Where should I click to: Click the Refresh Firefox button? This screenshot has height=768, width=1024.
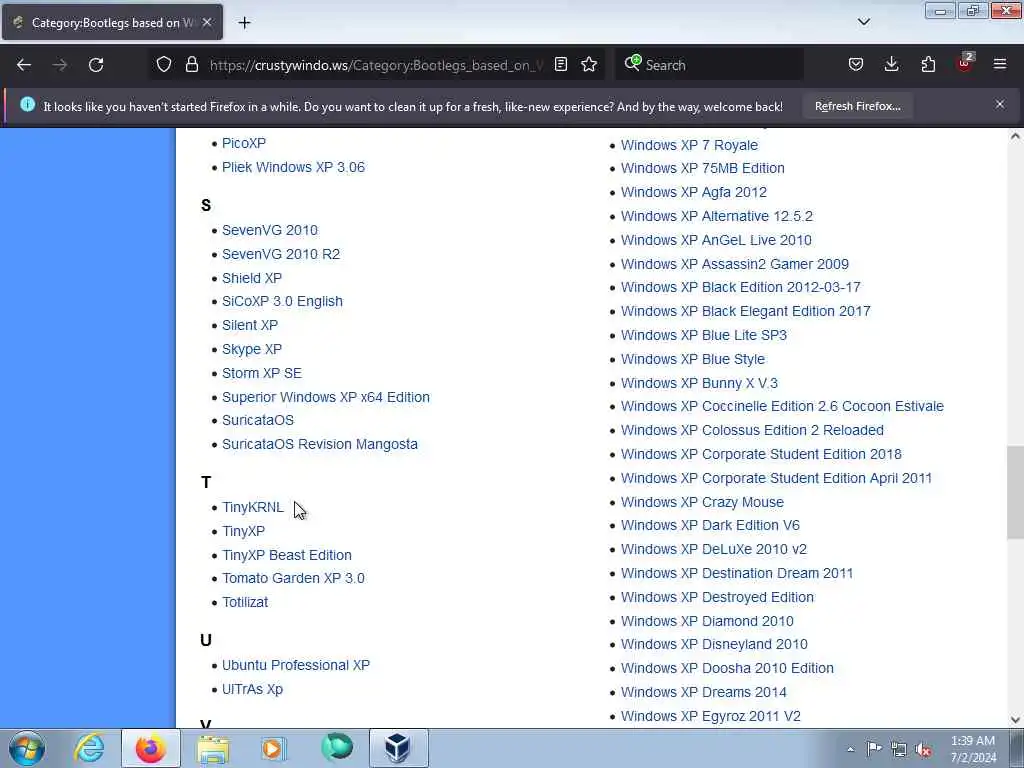[x=857, y=106]
